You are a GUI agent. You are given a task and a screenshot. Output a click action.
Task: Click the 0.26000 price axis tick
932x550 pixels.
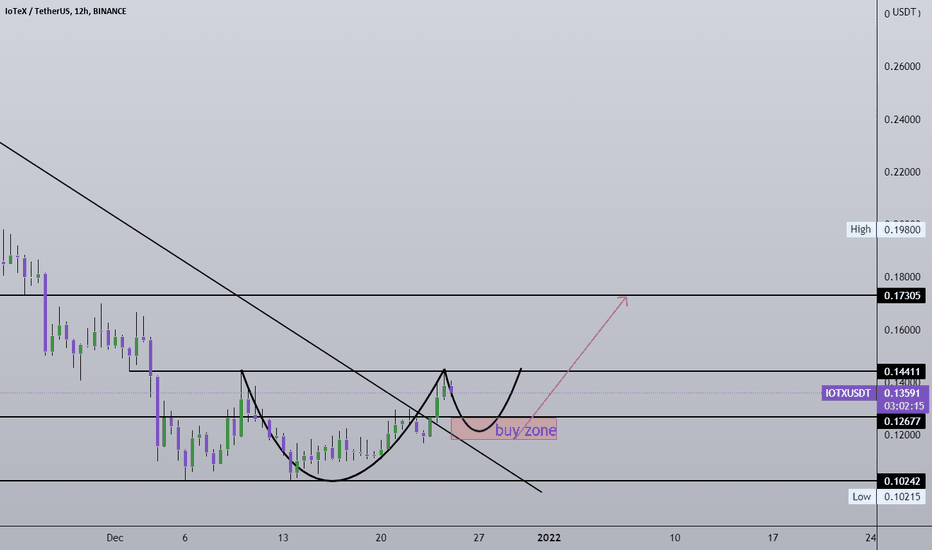coord(902,67)
